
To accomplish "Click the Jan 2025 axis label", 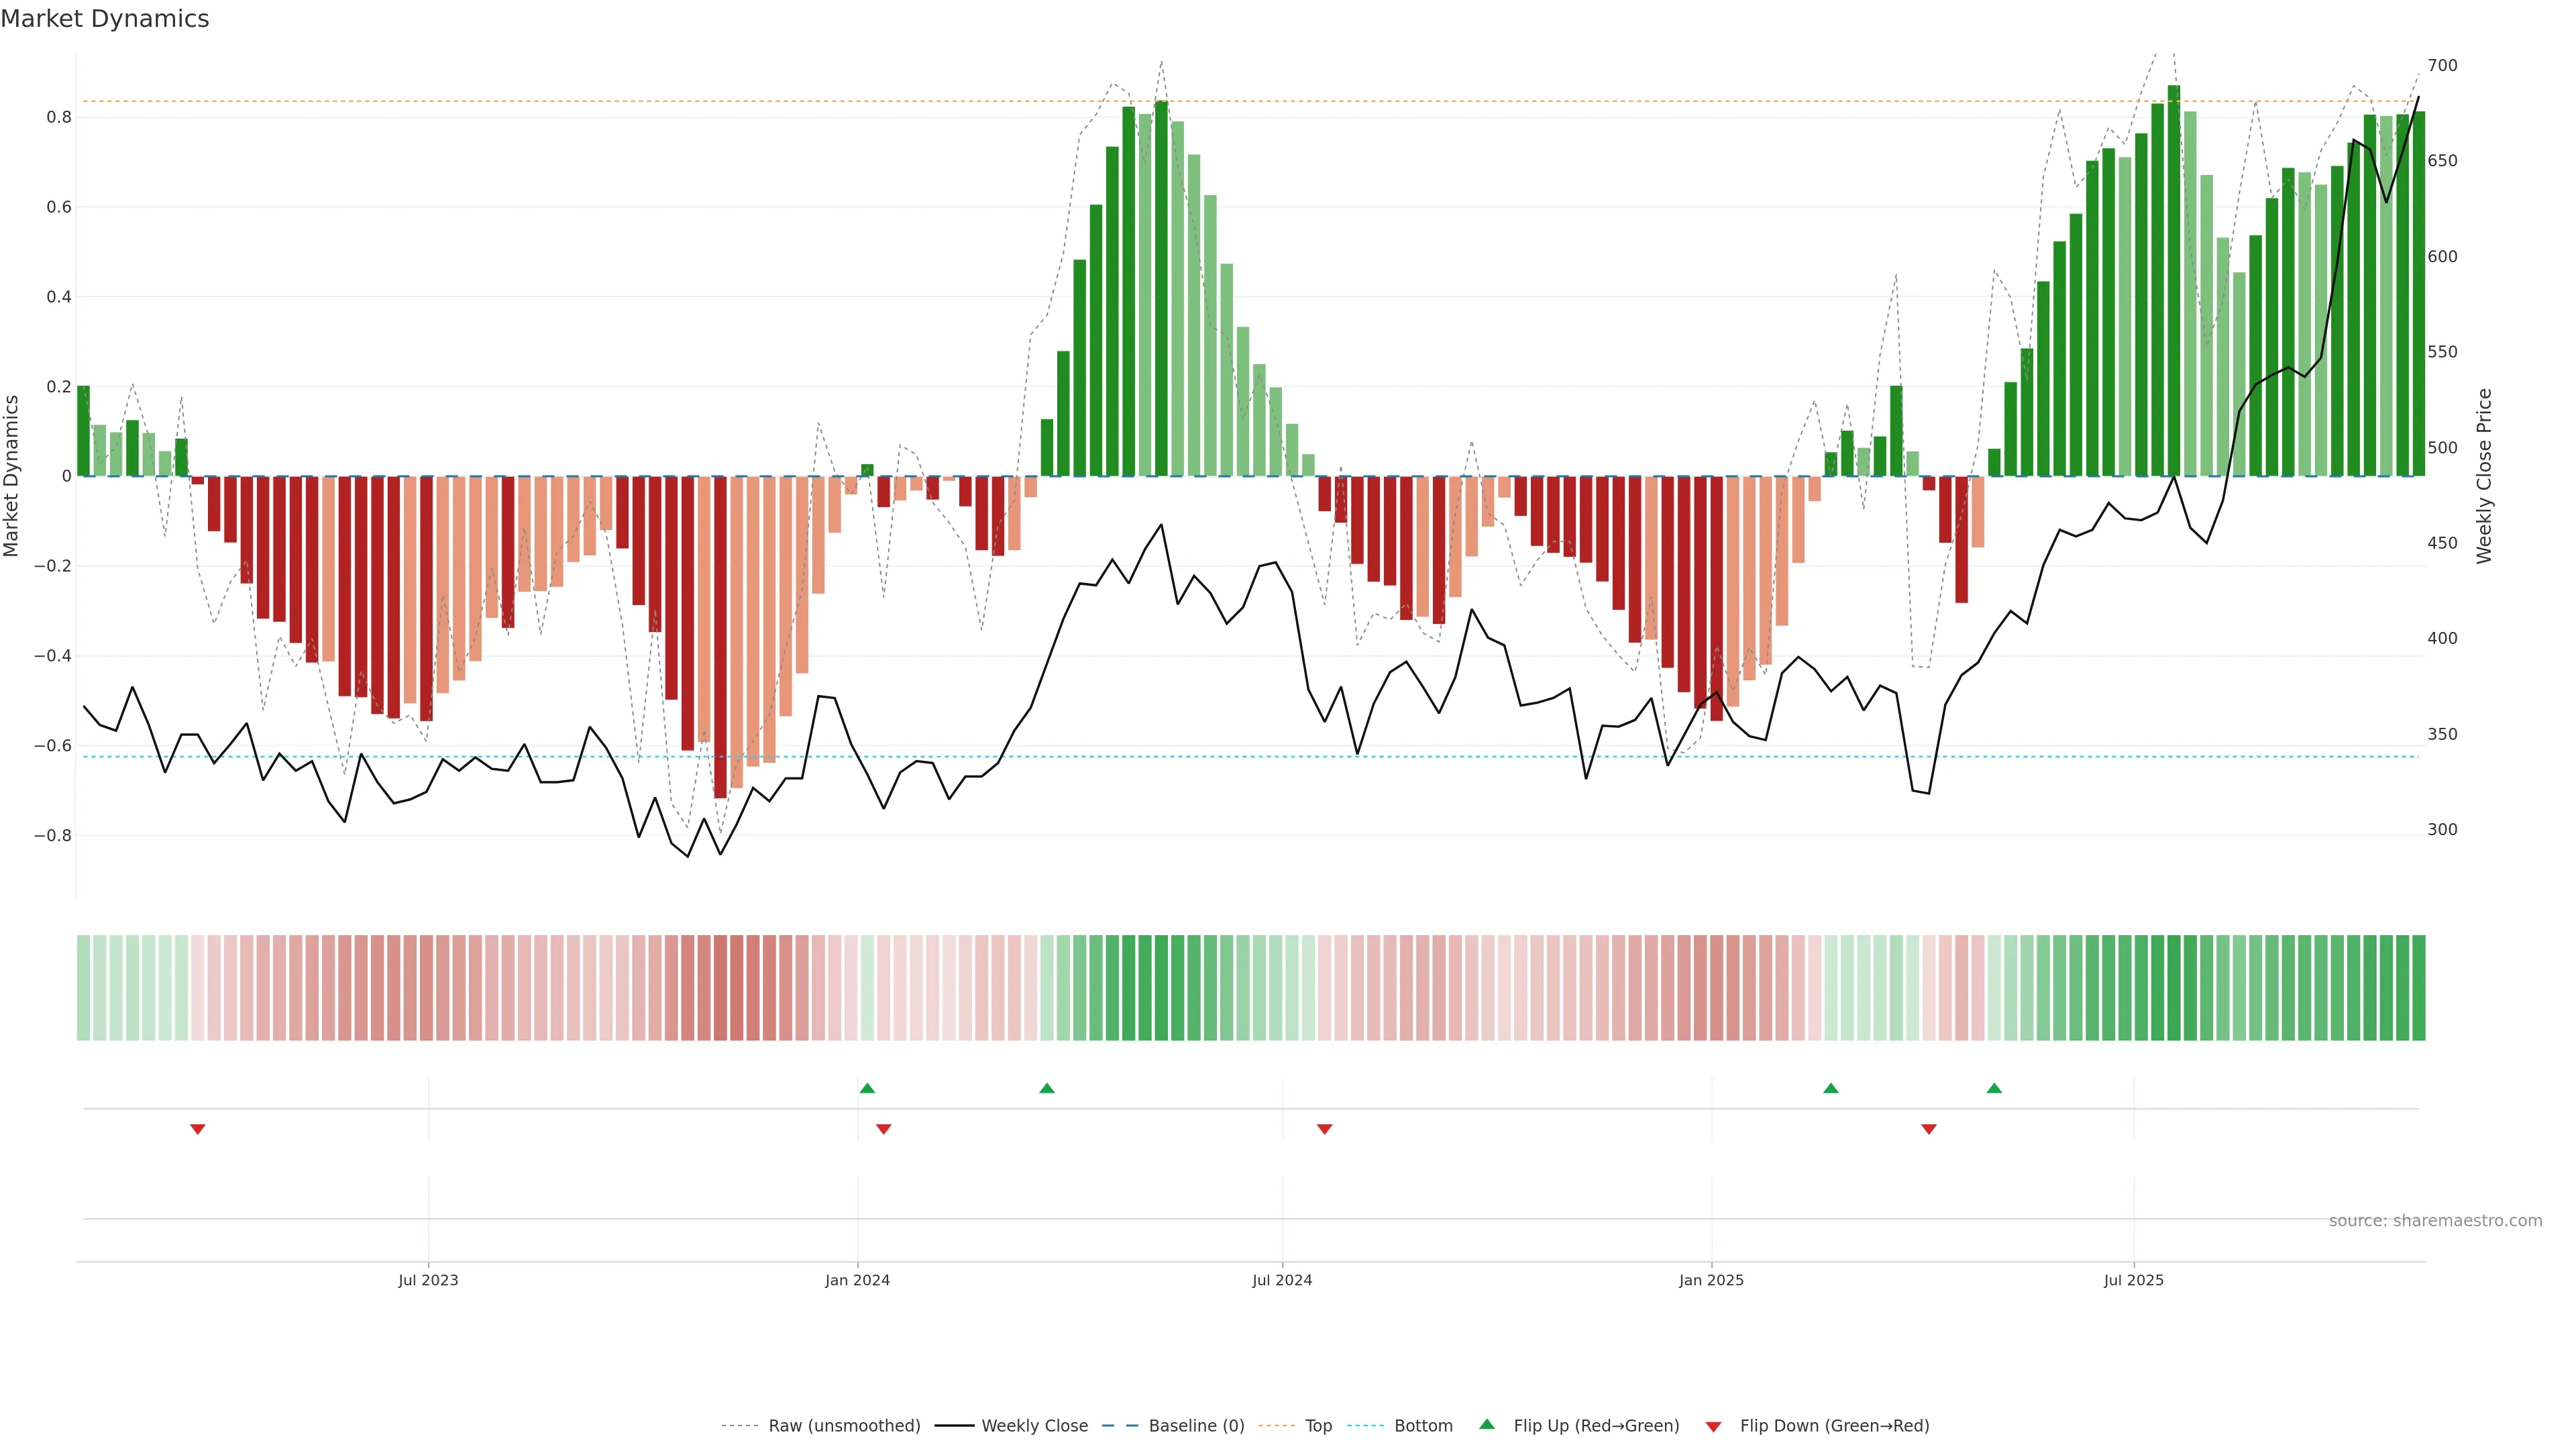I will tap(1711, 1280).
